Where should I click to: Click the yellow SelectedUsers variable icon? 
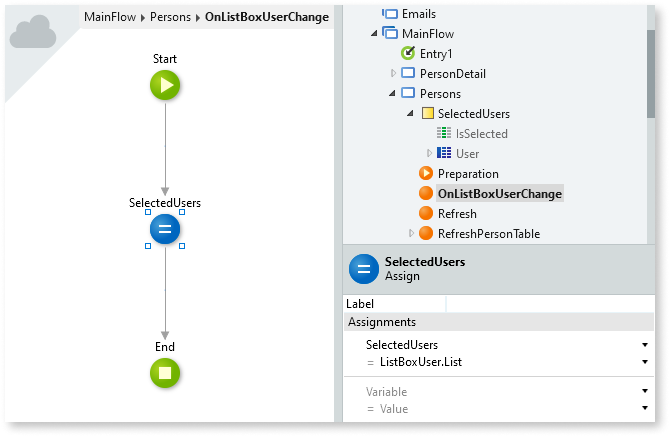[x=426, y=113]
